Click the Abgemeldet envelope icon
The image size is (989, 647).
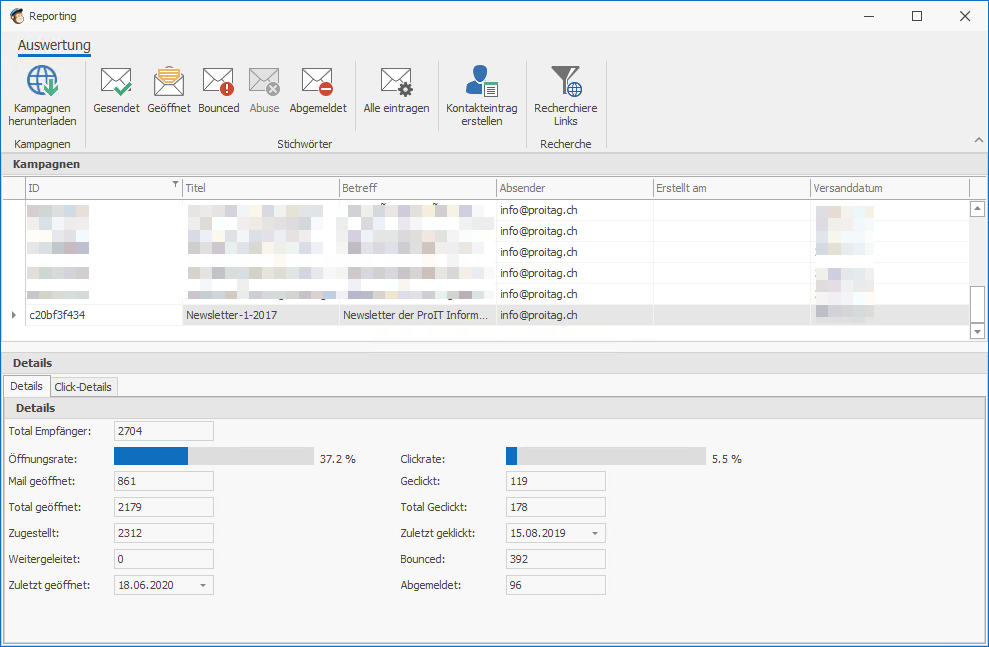(318, 82)
